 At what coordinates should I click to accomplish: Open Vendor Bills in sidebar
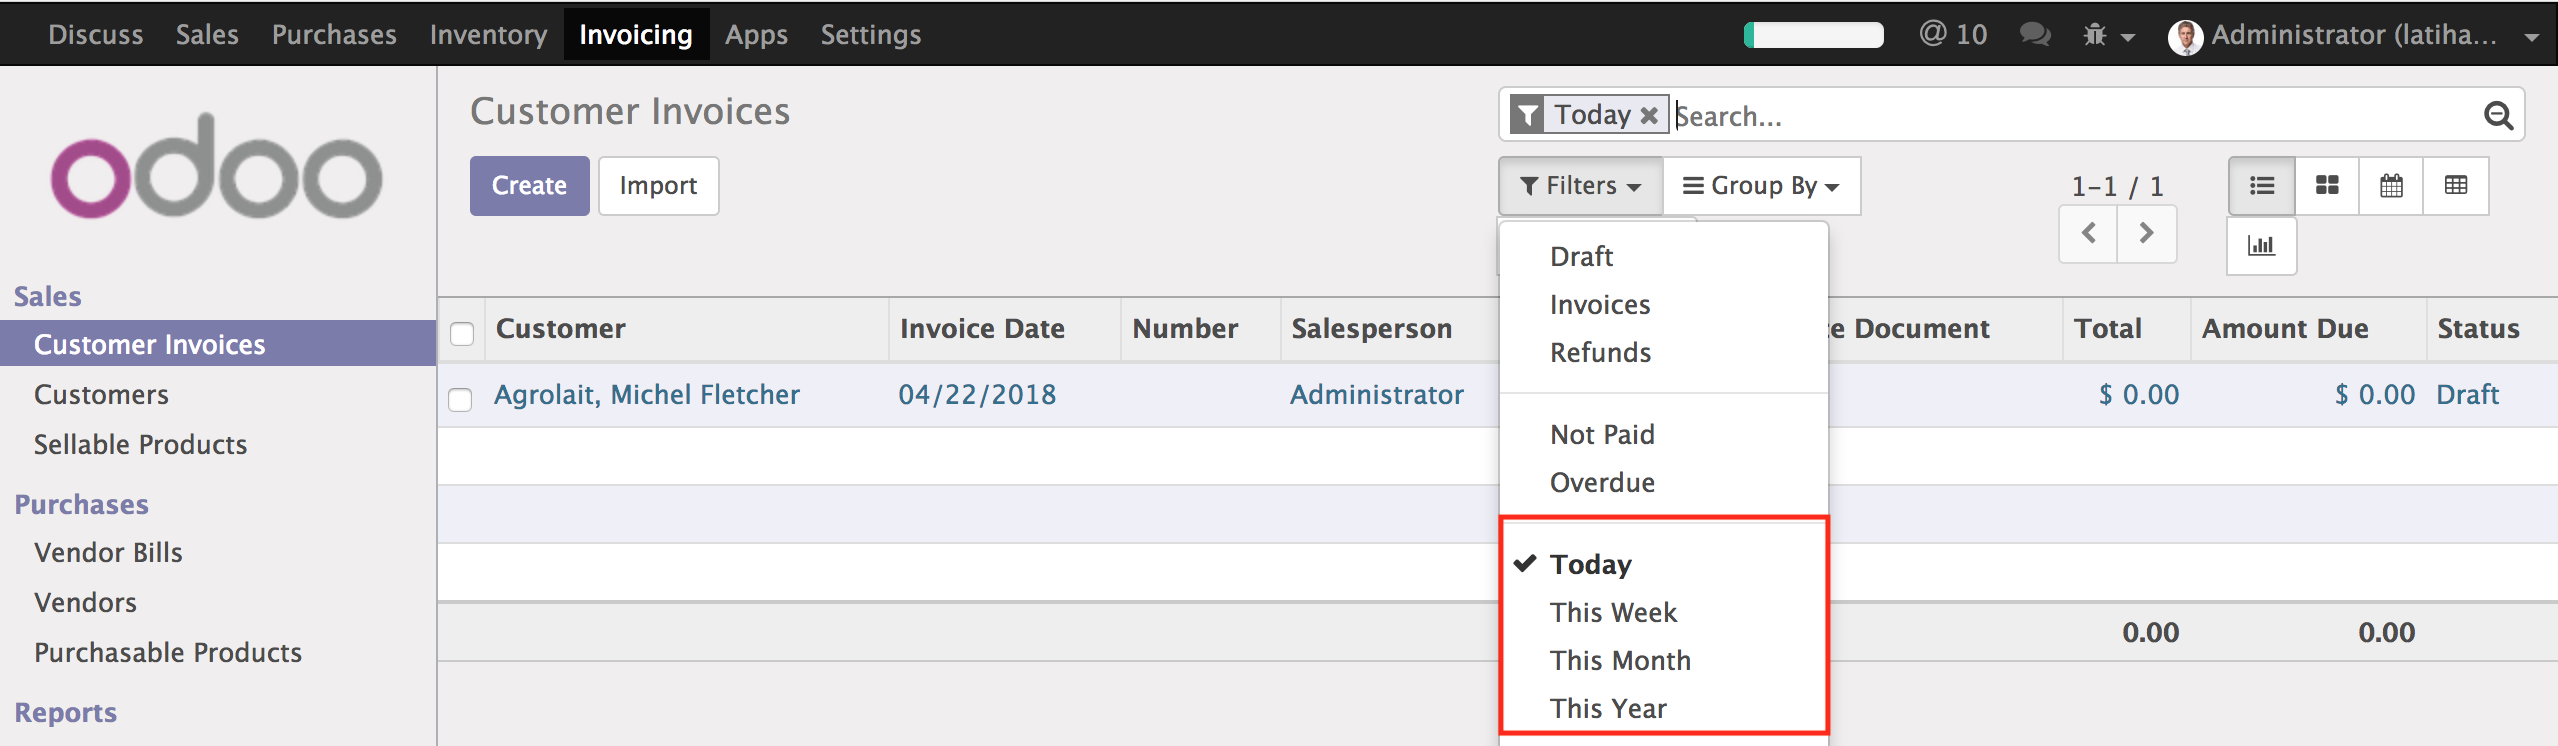[x=108, y=552]
